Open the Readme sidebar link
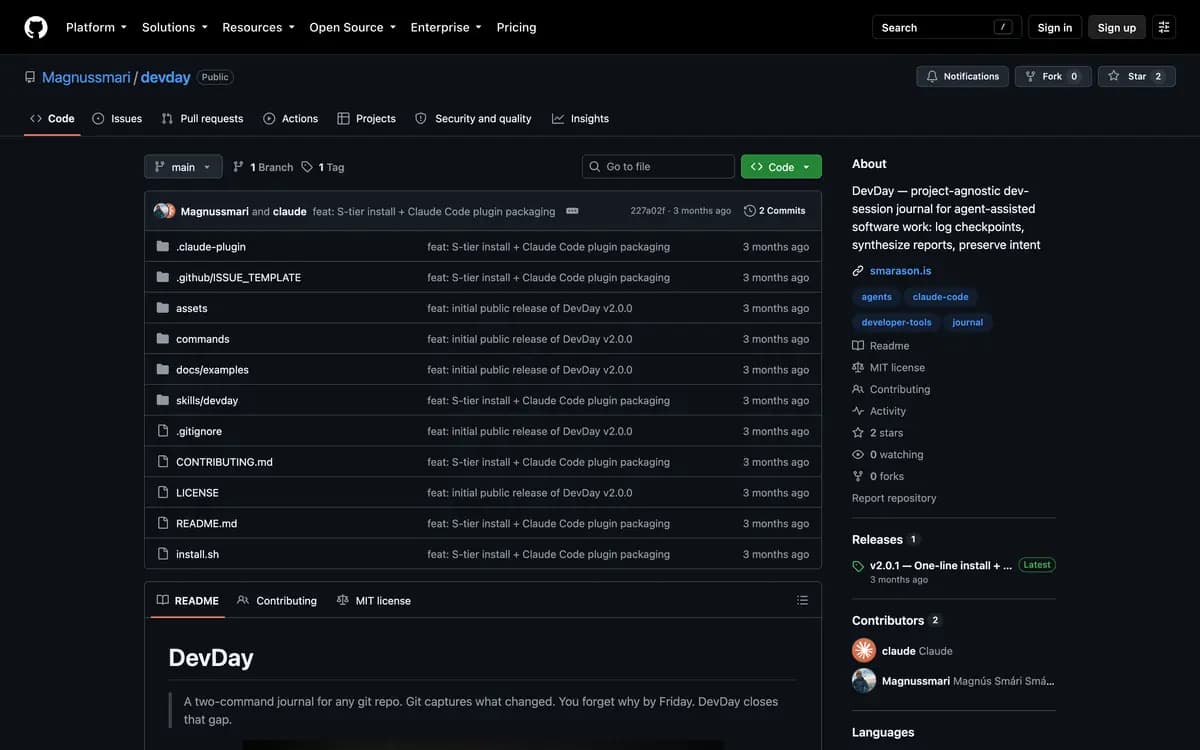This screenshot has height=750, width=1200. pyautogui.click(x=880, y=346)
